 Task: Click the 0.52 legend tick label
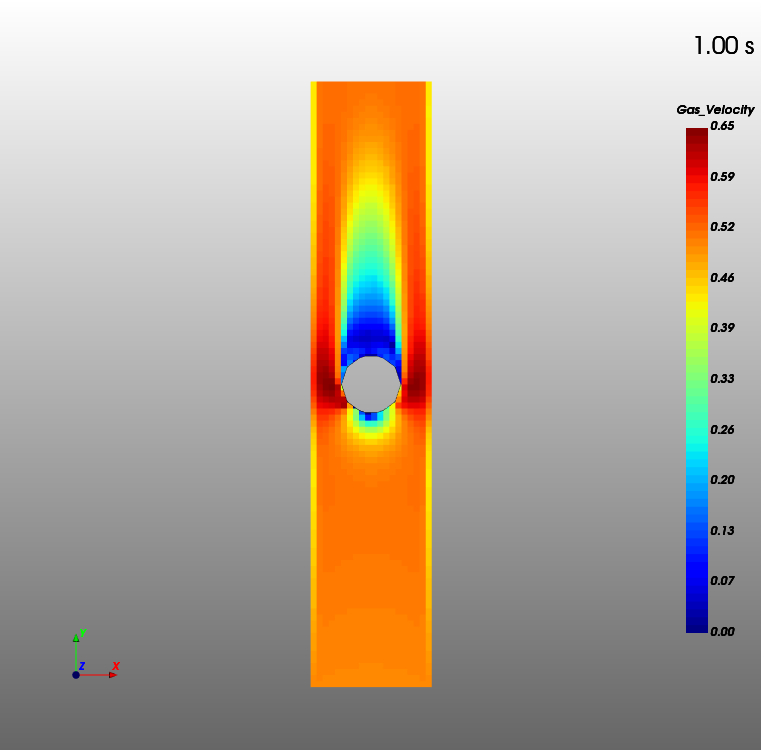click(x=722, y=227)
